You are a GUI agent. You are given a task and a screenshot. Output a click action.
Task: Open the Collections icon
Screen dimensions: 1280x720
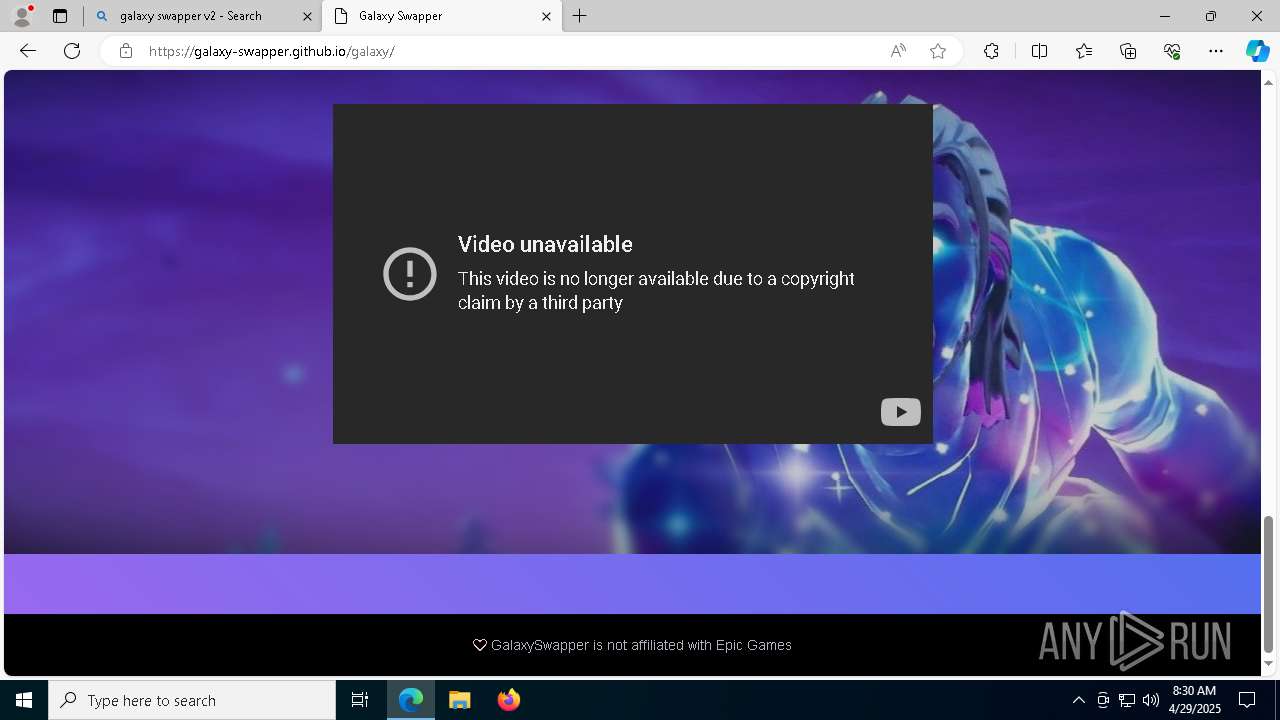click(1128, 51)
